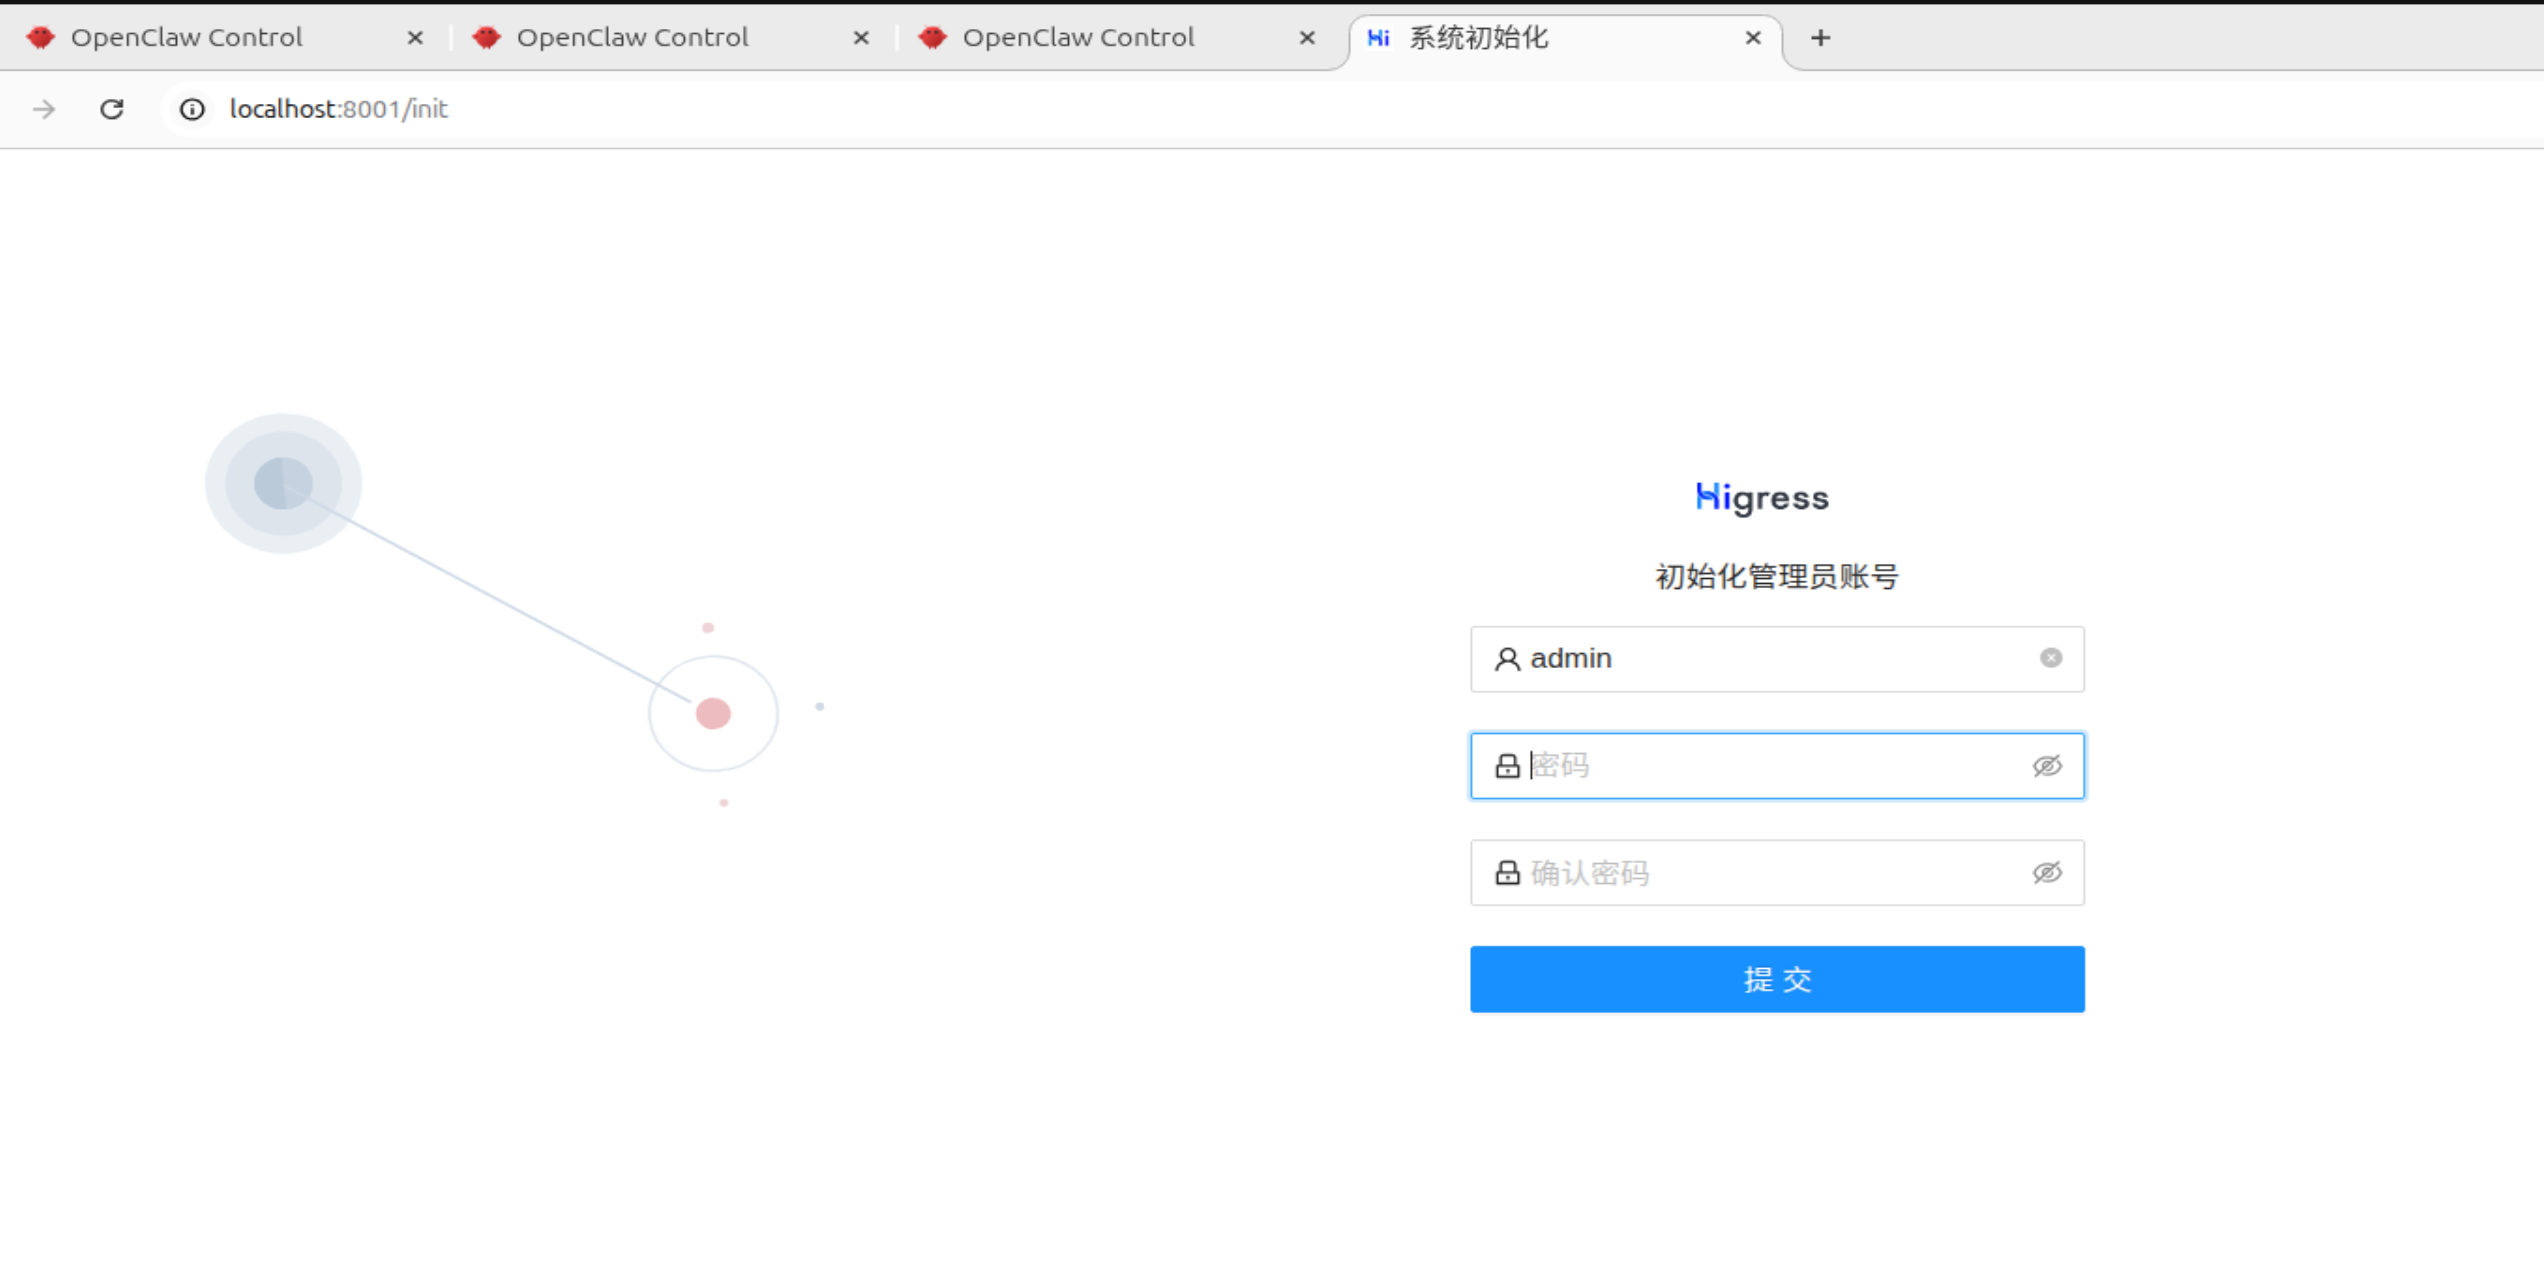Switch to the first OpenClaw Control tab

[x=187, y=38]
